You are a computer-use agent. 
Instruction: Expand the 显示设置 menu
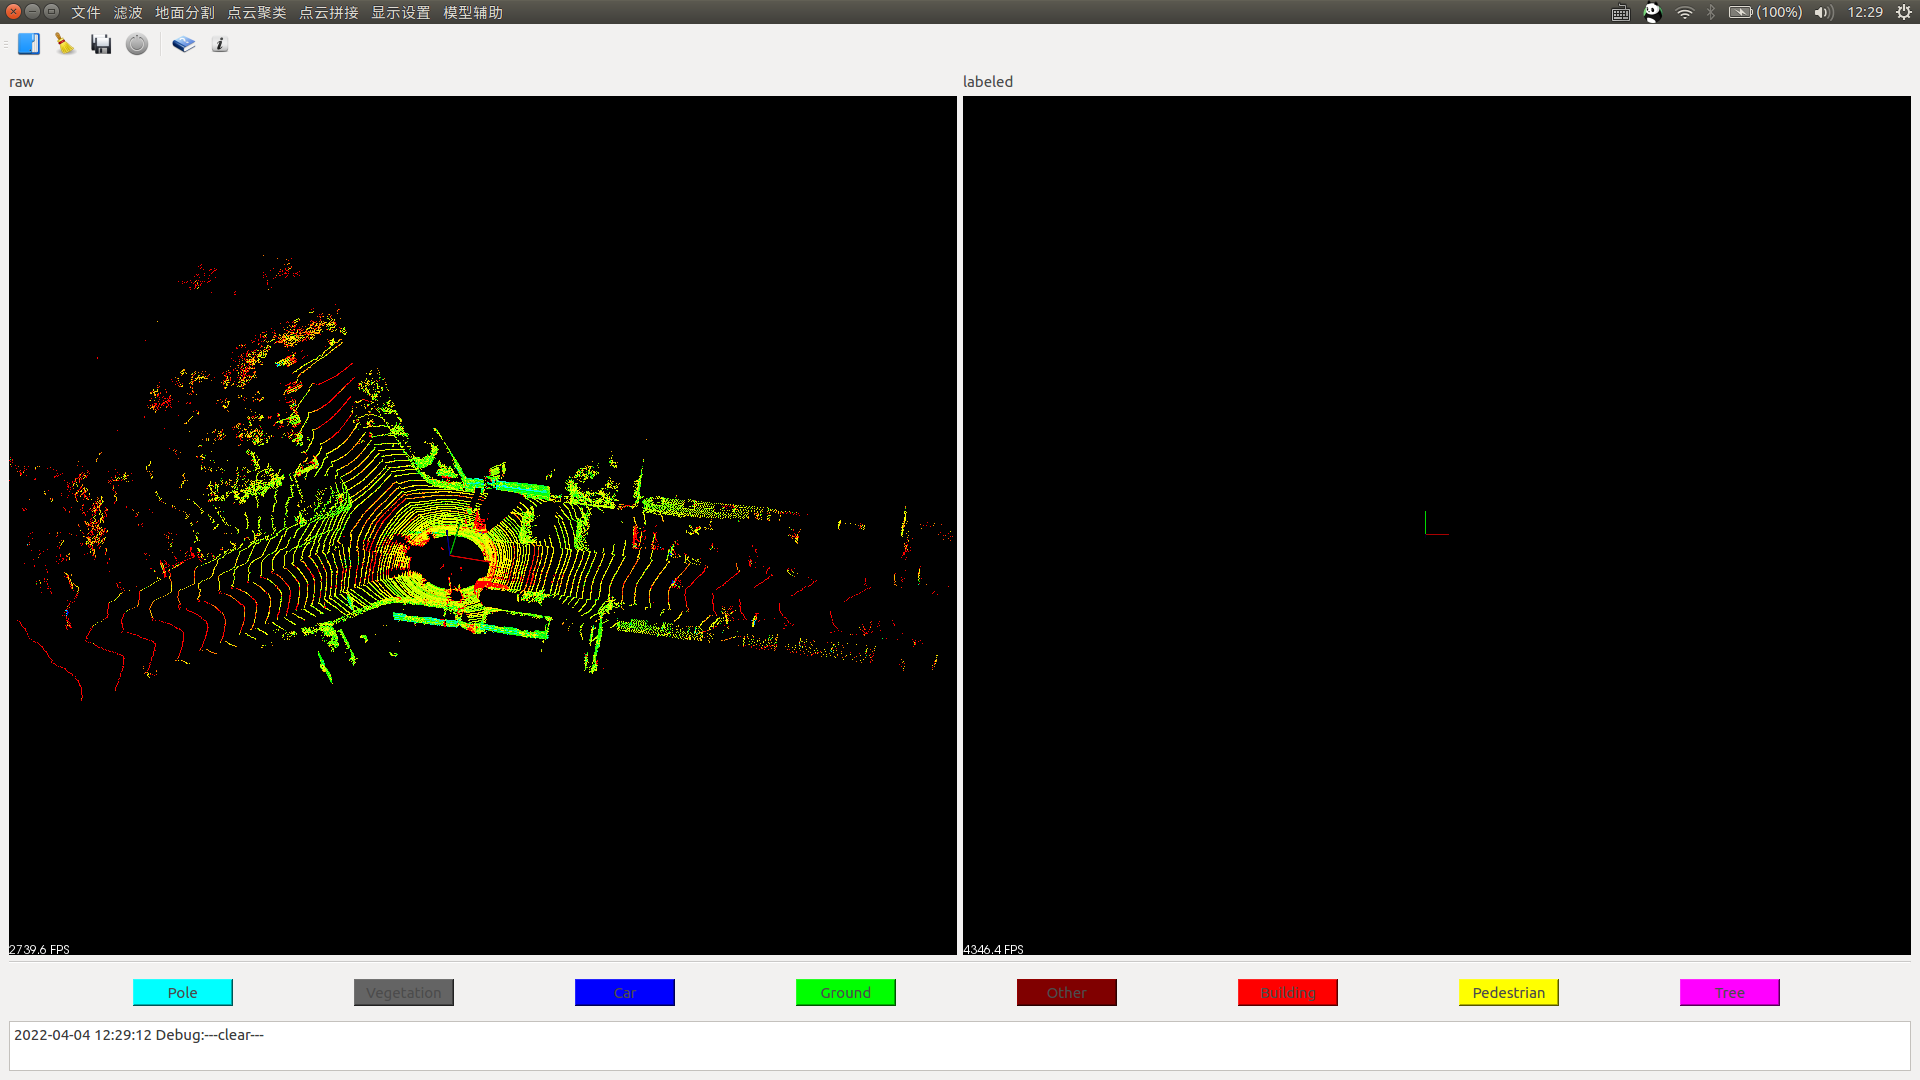click(401, 12)
